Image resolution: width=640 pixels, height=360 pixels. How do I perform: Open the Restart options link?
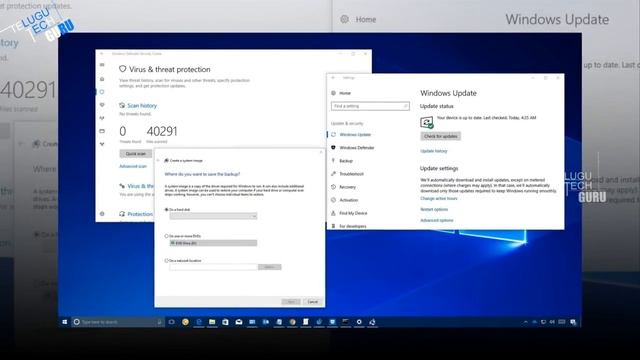(x=434, y=209)
